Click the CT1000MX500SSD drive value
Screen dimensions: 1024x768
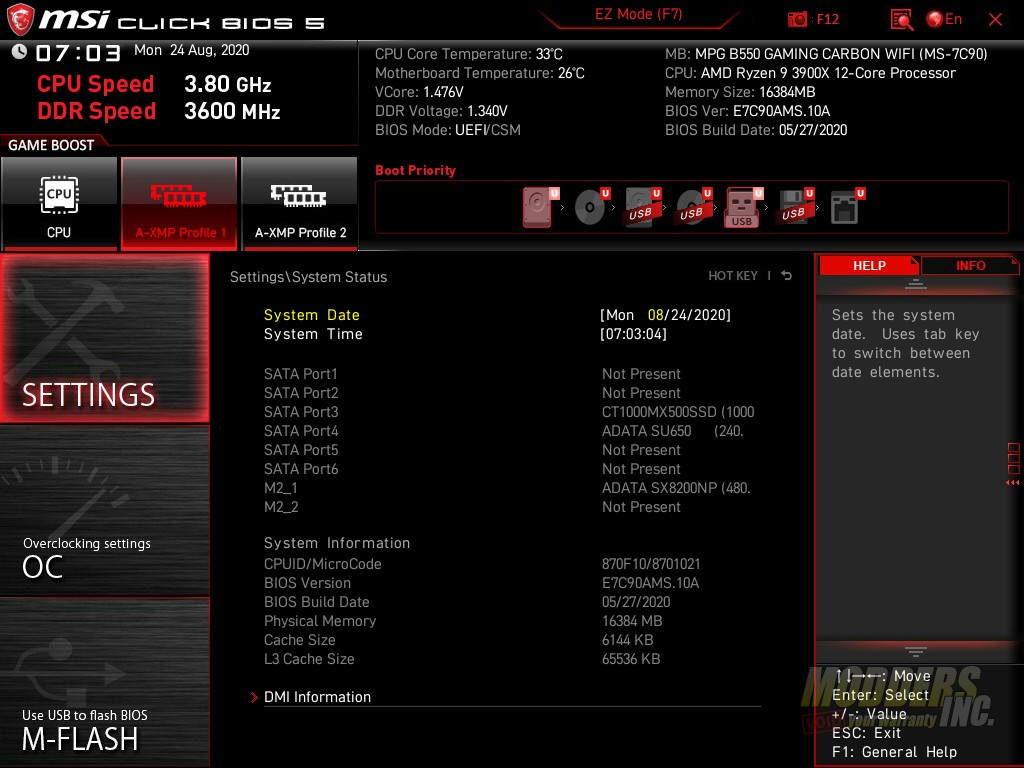pyautogui.click(x=678, y=411)
